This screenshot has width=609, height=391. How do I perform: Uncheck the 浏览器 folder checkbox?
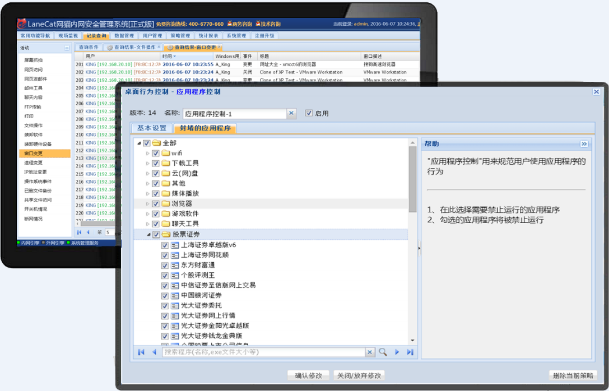[156, 203]
